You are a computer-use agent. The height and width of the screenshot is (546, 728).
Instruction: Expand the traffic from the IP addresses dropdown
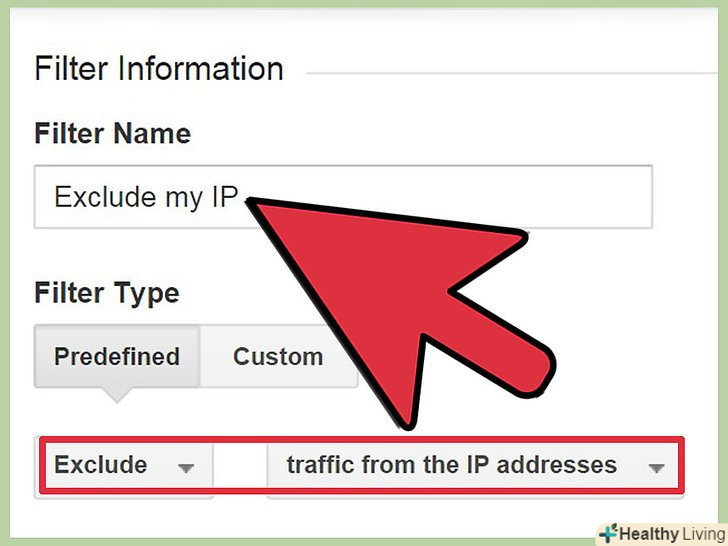pos(473,466)
